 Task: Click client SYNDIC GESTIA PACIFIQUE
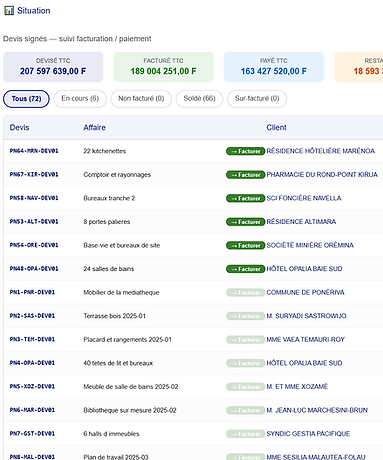pyautogui.click(x=308, y=434)
